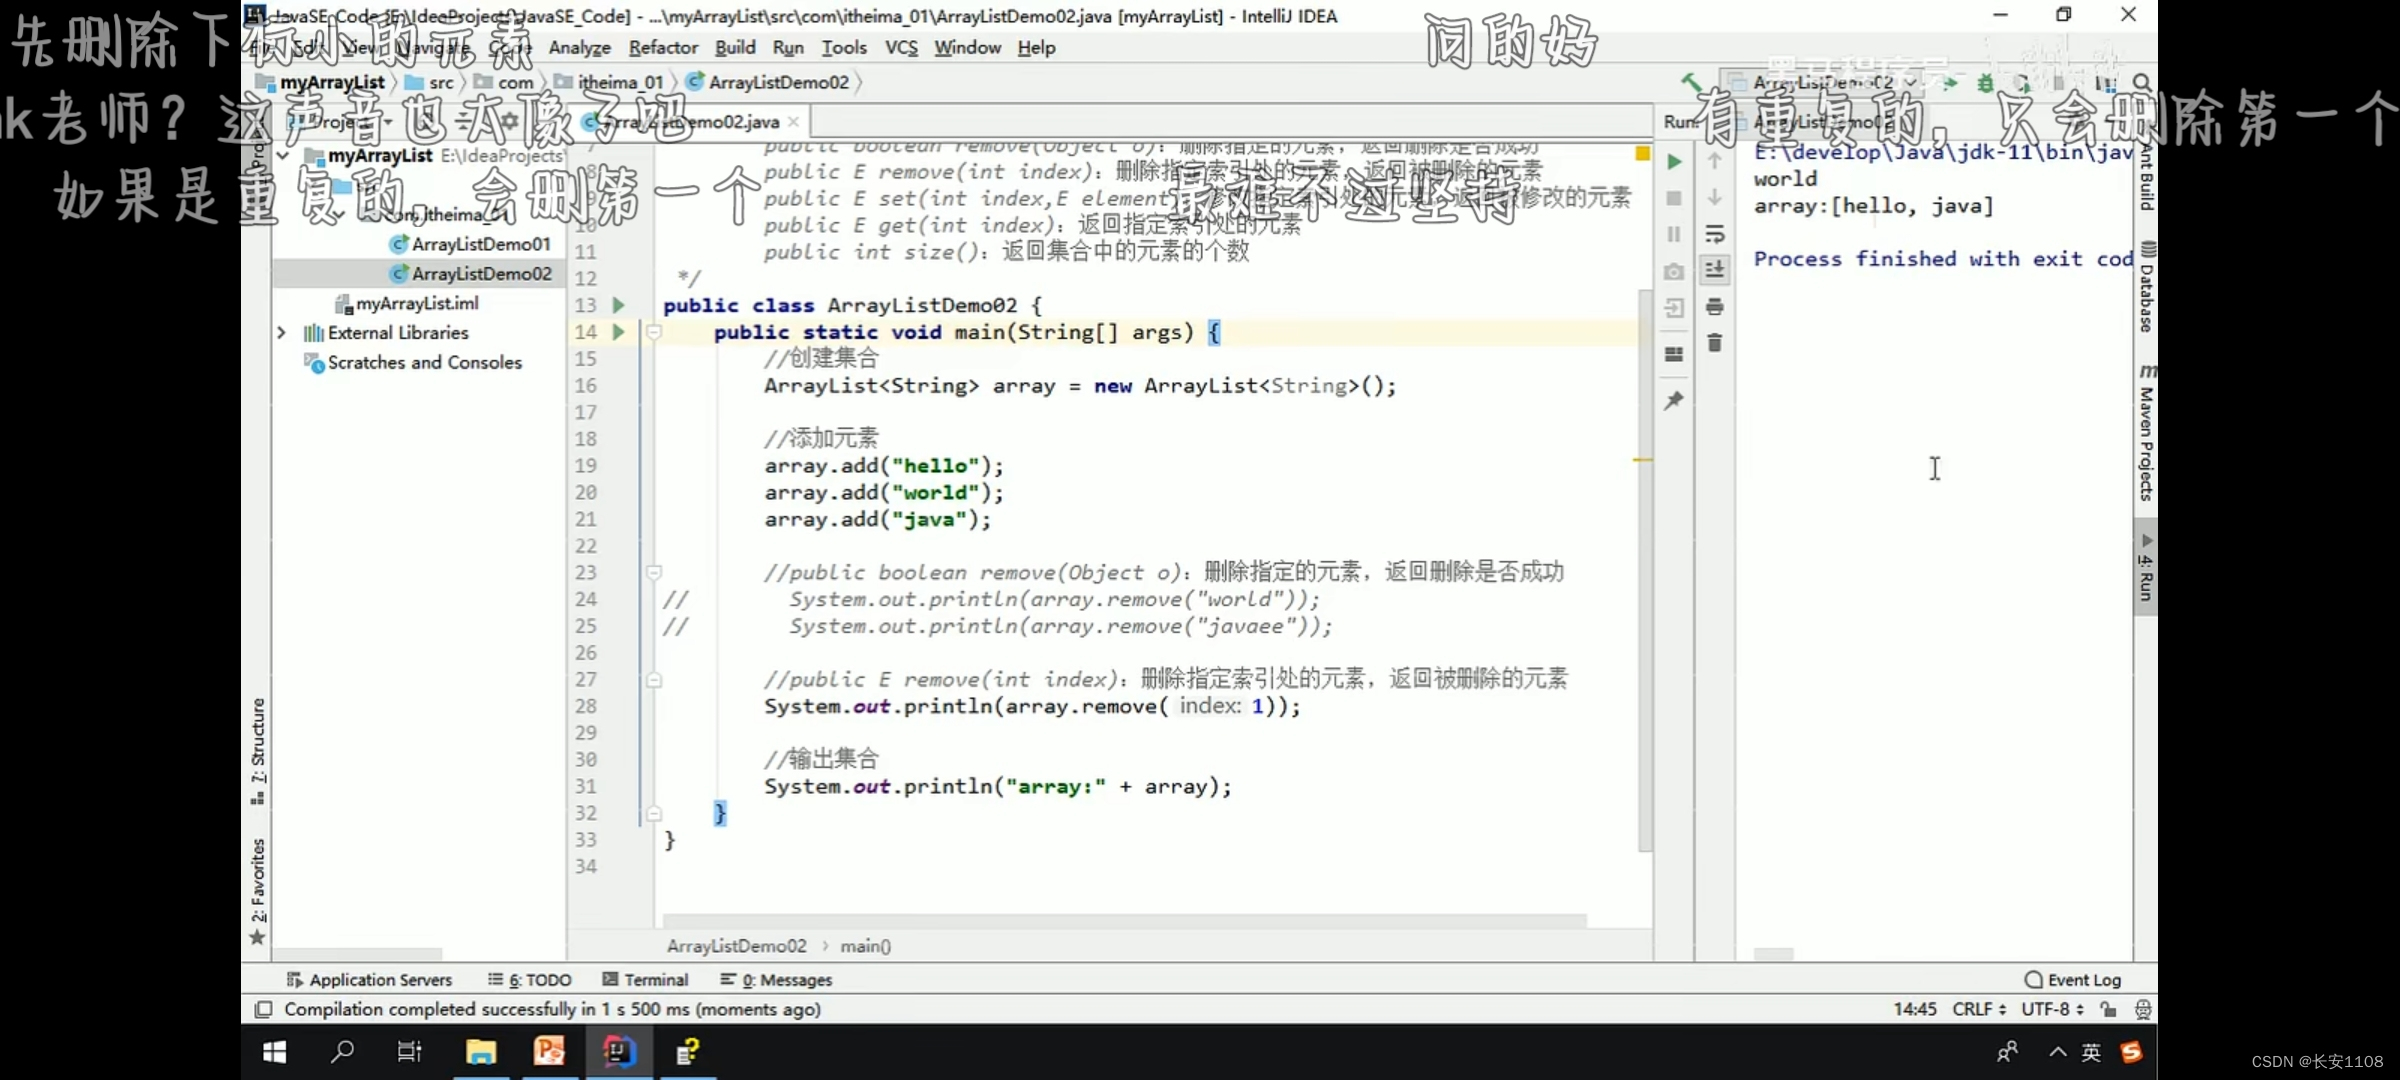Screen dimensions: 2400x1080
Task: Open the 6: TODO tool window
Action: (x=530, y=980)
